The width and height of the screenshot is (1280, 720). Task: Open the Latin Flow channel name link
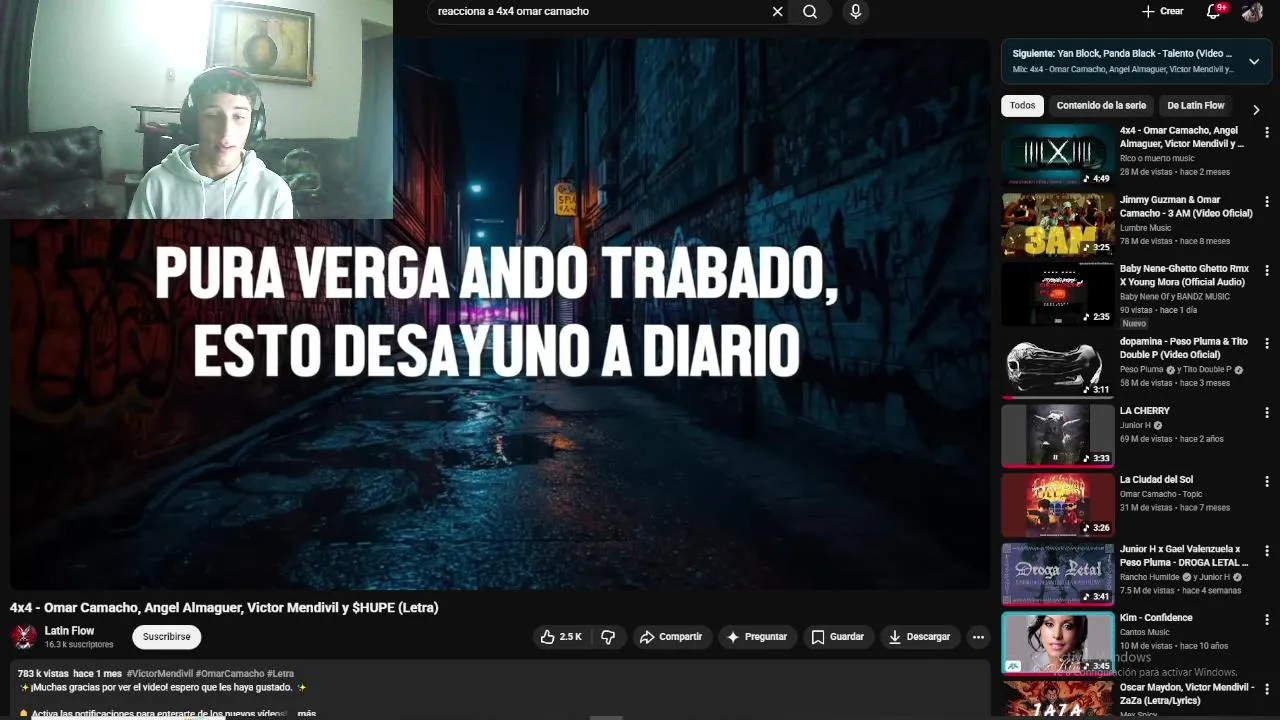pyautogui.click(x=69, y=631)
